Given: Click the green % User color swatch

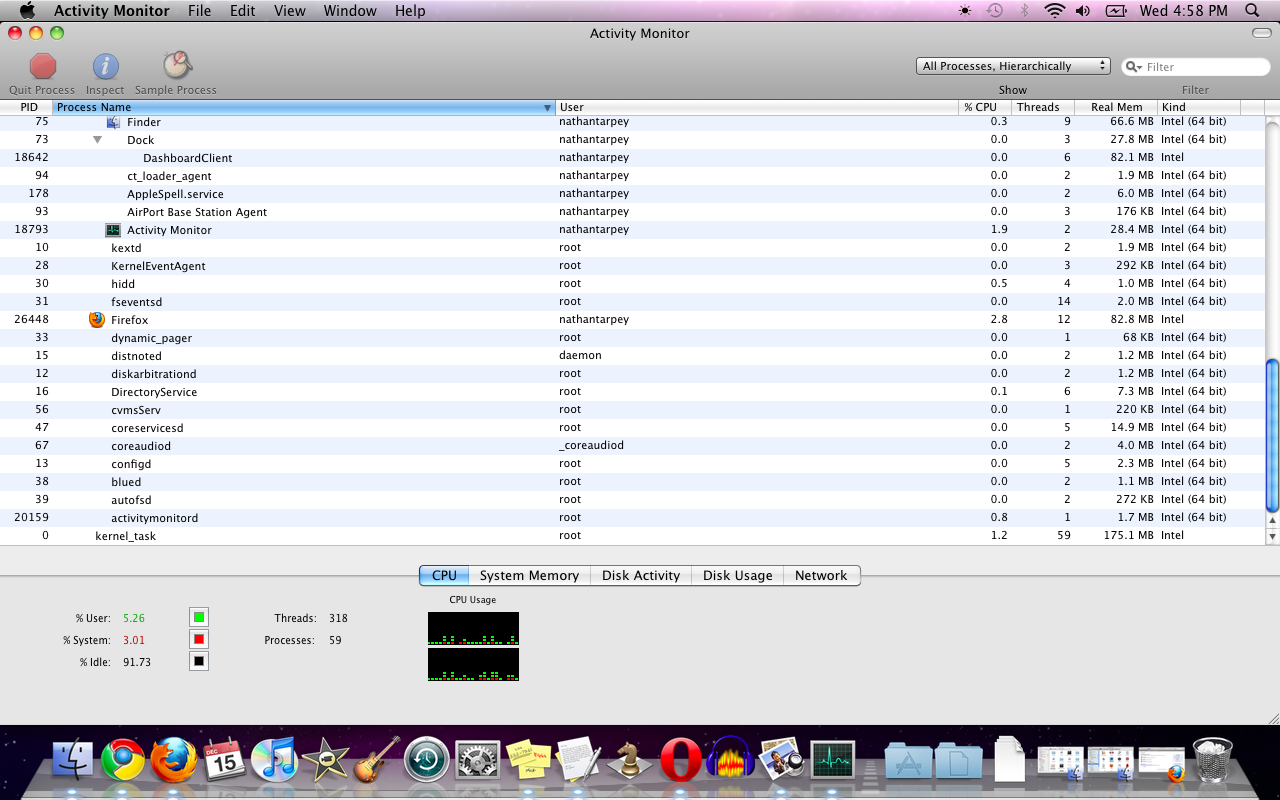Looking at the screenshot, I should [199, 617].
